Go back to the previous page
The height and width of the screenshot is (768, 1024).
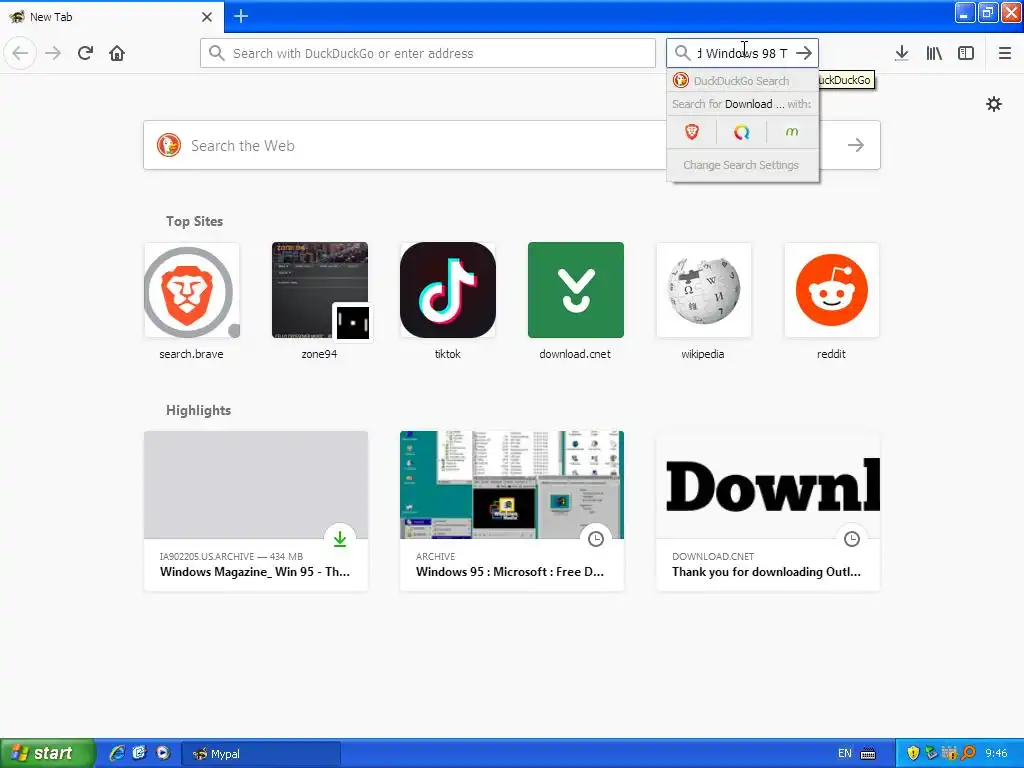tap(20, 53)
